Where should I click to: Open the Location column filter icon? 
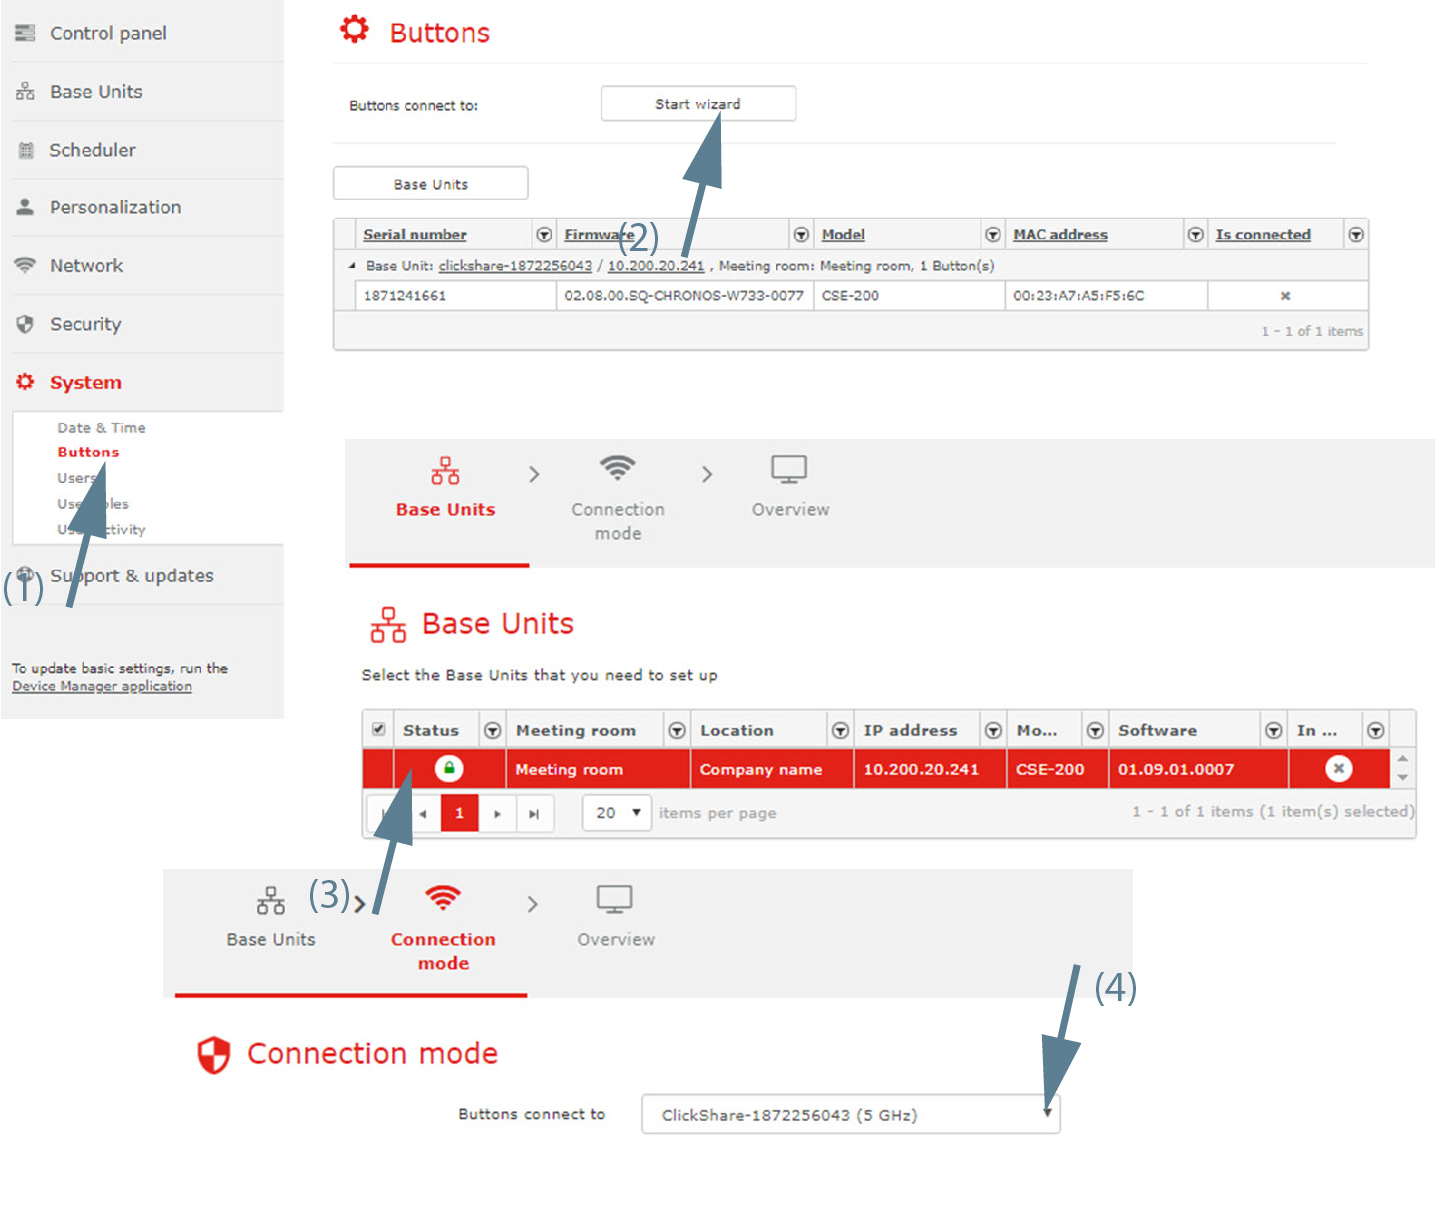[x=841, y=731]
